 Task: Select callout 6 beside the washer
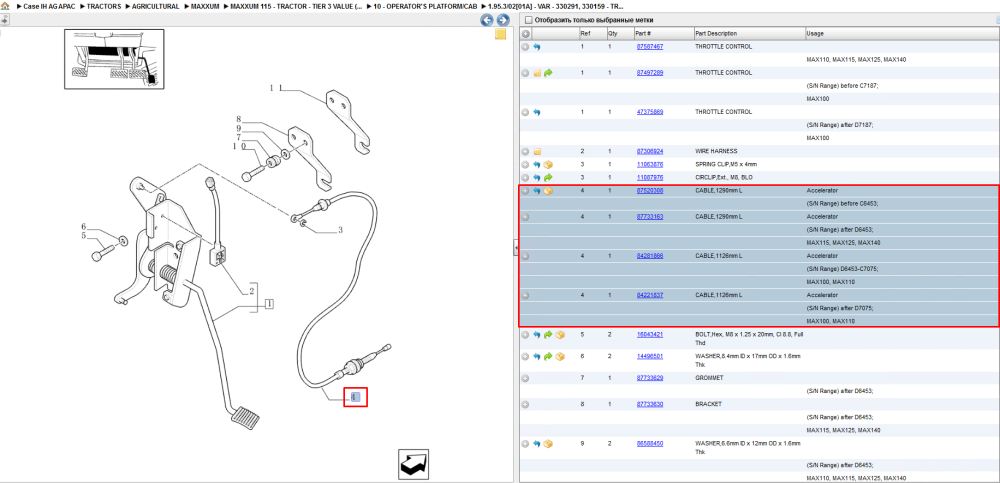[x=83, y=227]
